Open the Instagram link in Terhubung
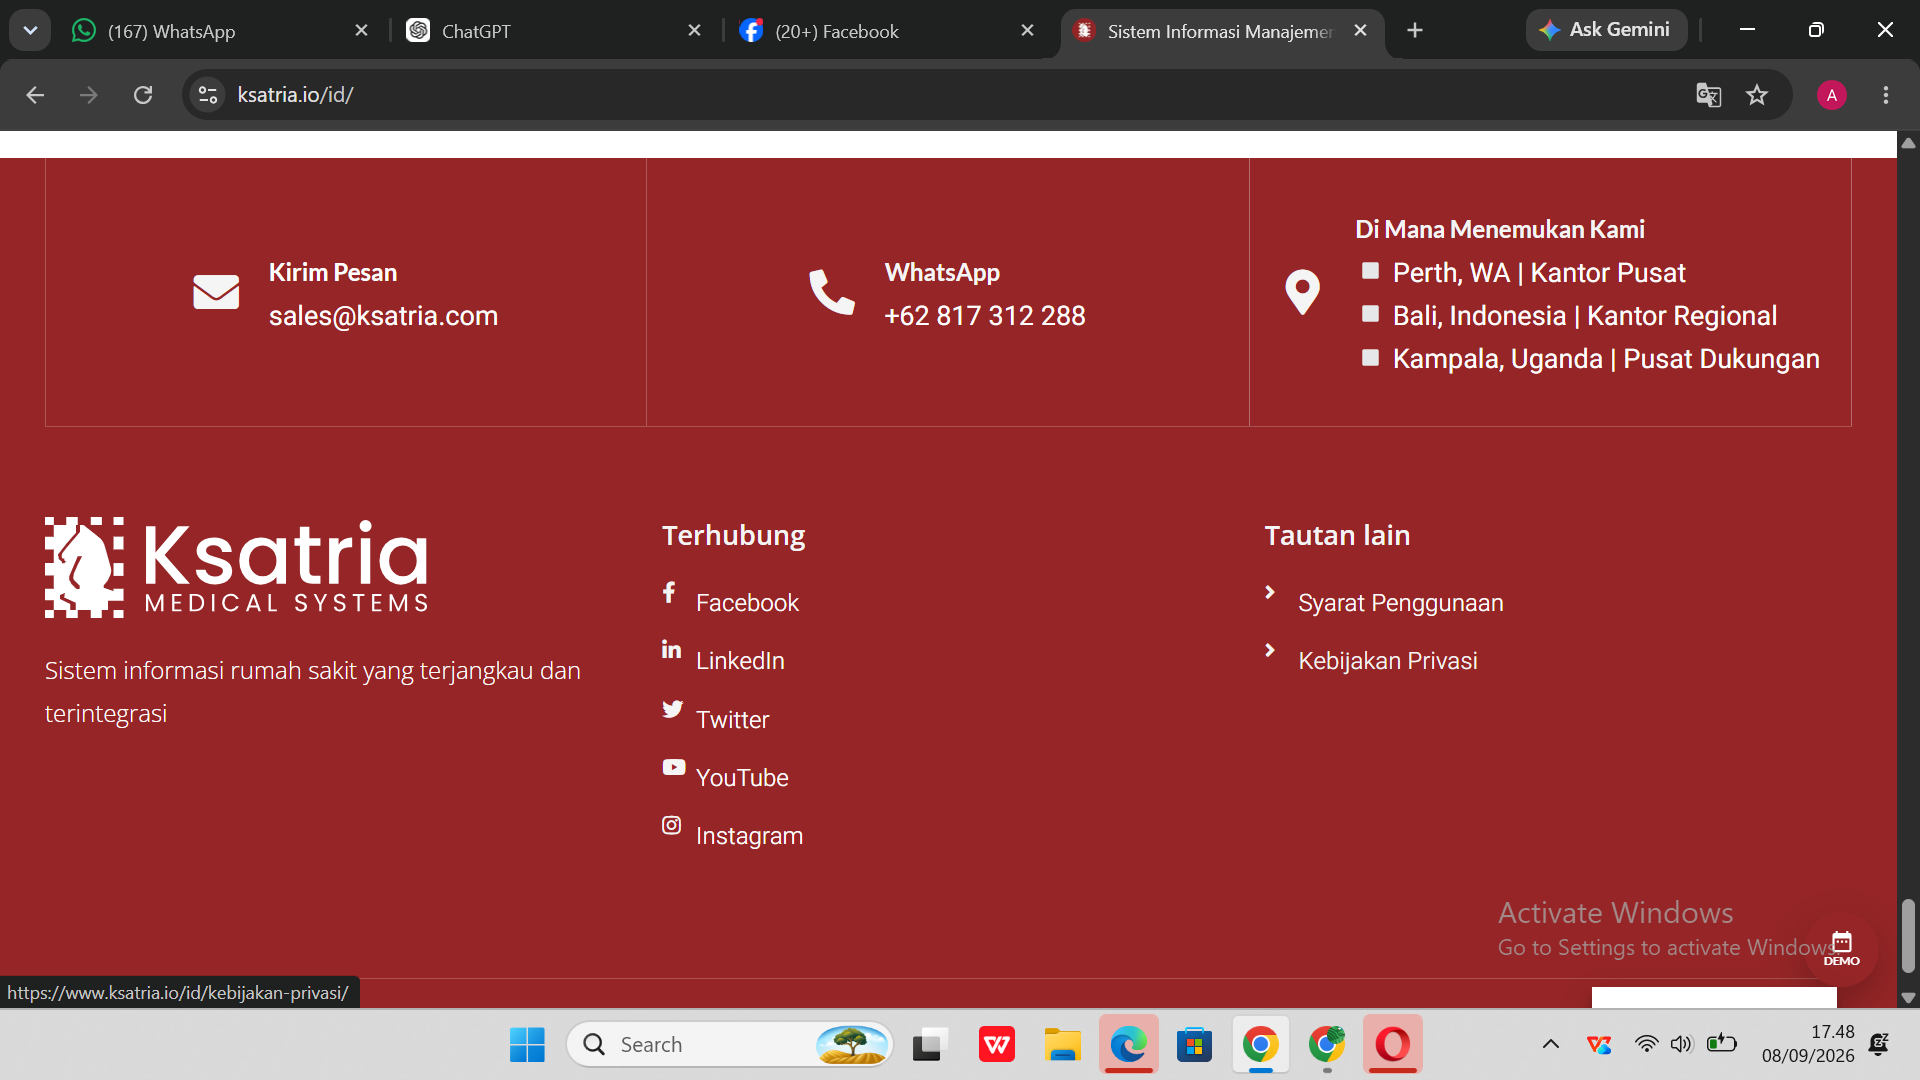1920x1080 pixels. pyautogui.click(x=749, y=836)
